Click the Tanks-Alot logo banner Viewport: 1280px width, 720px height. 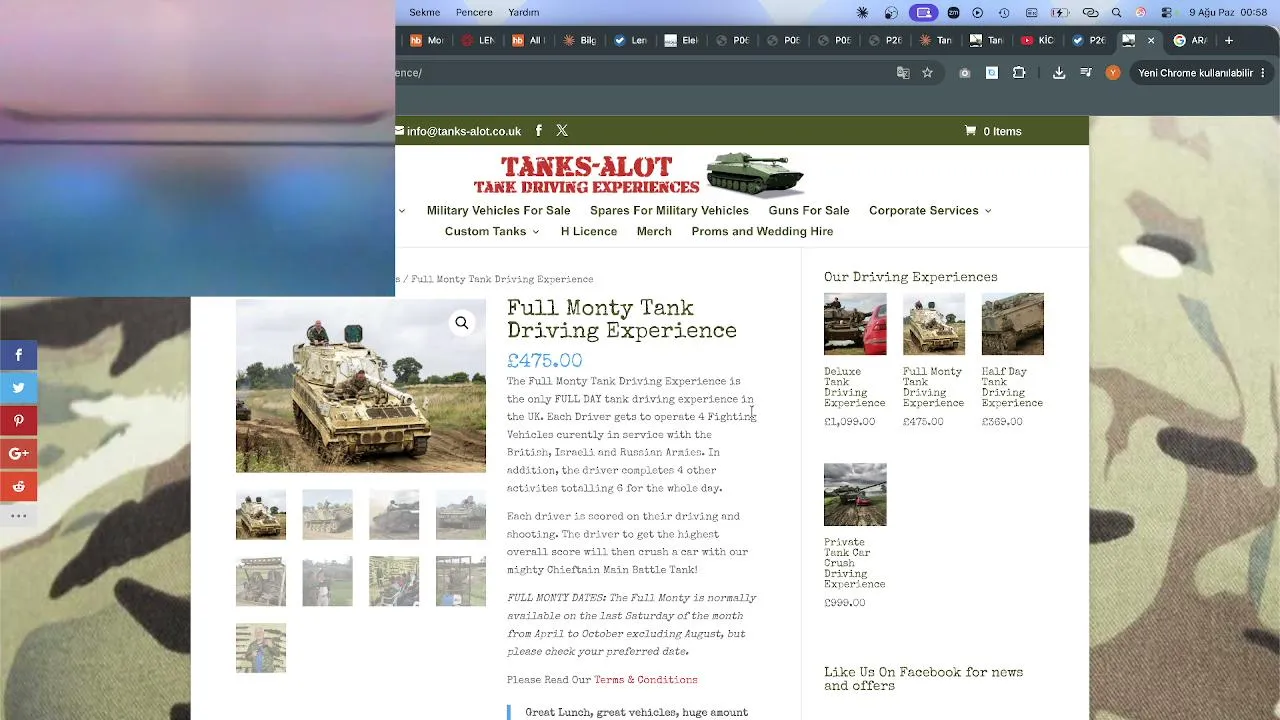pos(639,174)
